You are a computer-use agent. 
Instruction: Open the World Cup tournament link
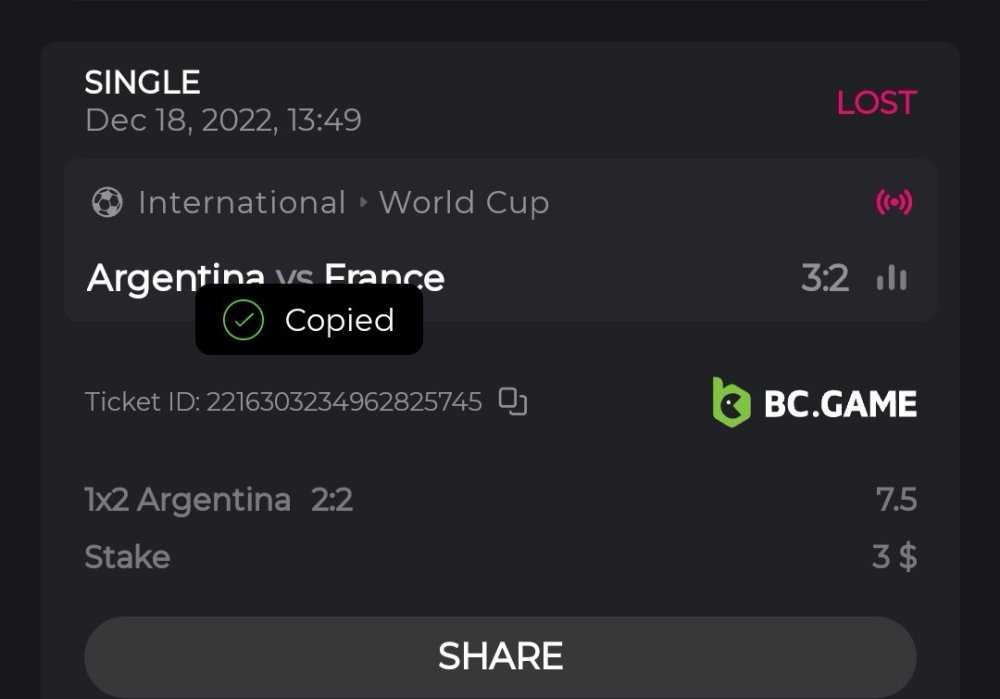click(464, 203)
